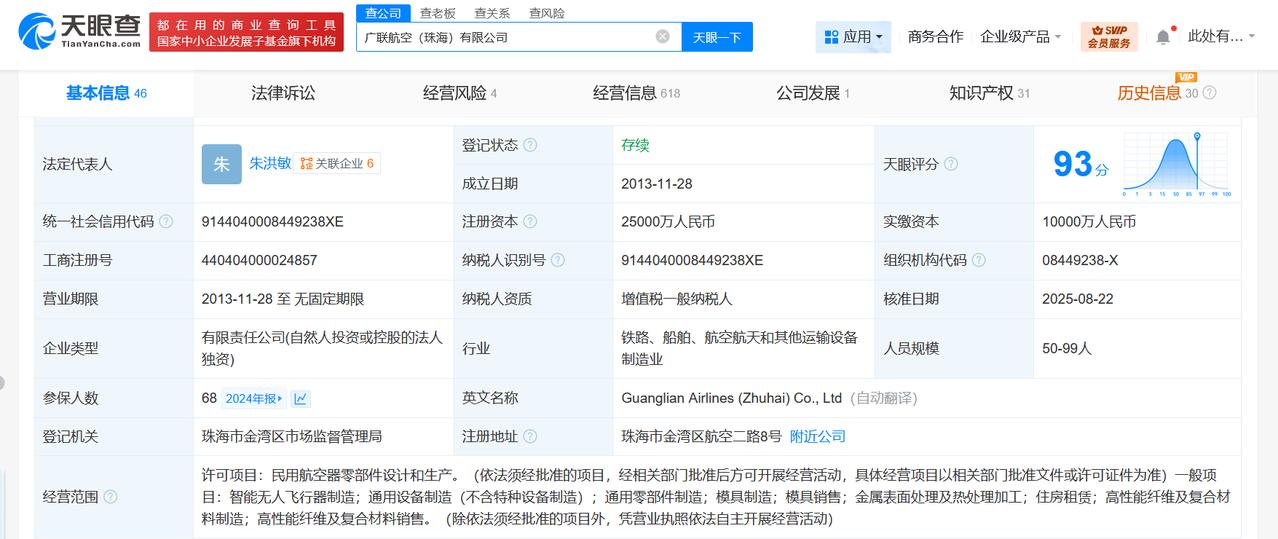Open the 知识产权 tab
1278x539 pixels.
tap(989, 93)
